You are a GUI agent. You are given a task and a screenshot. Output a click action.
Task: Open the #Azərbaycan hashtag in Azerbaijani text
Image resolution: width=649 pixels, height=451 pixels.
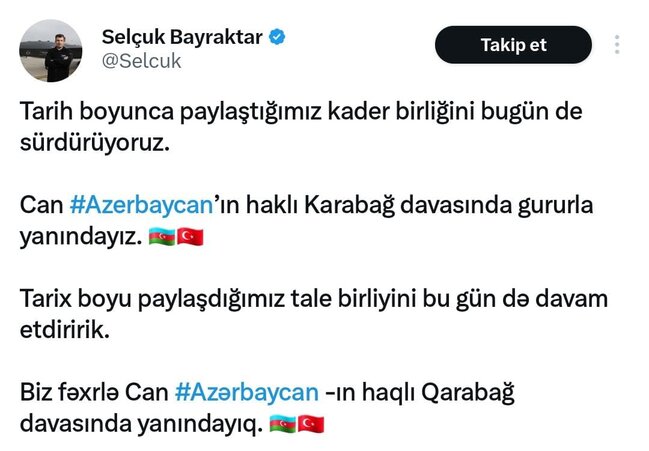pos(247,392)
